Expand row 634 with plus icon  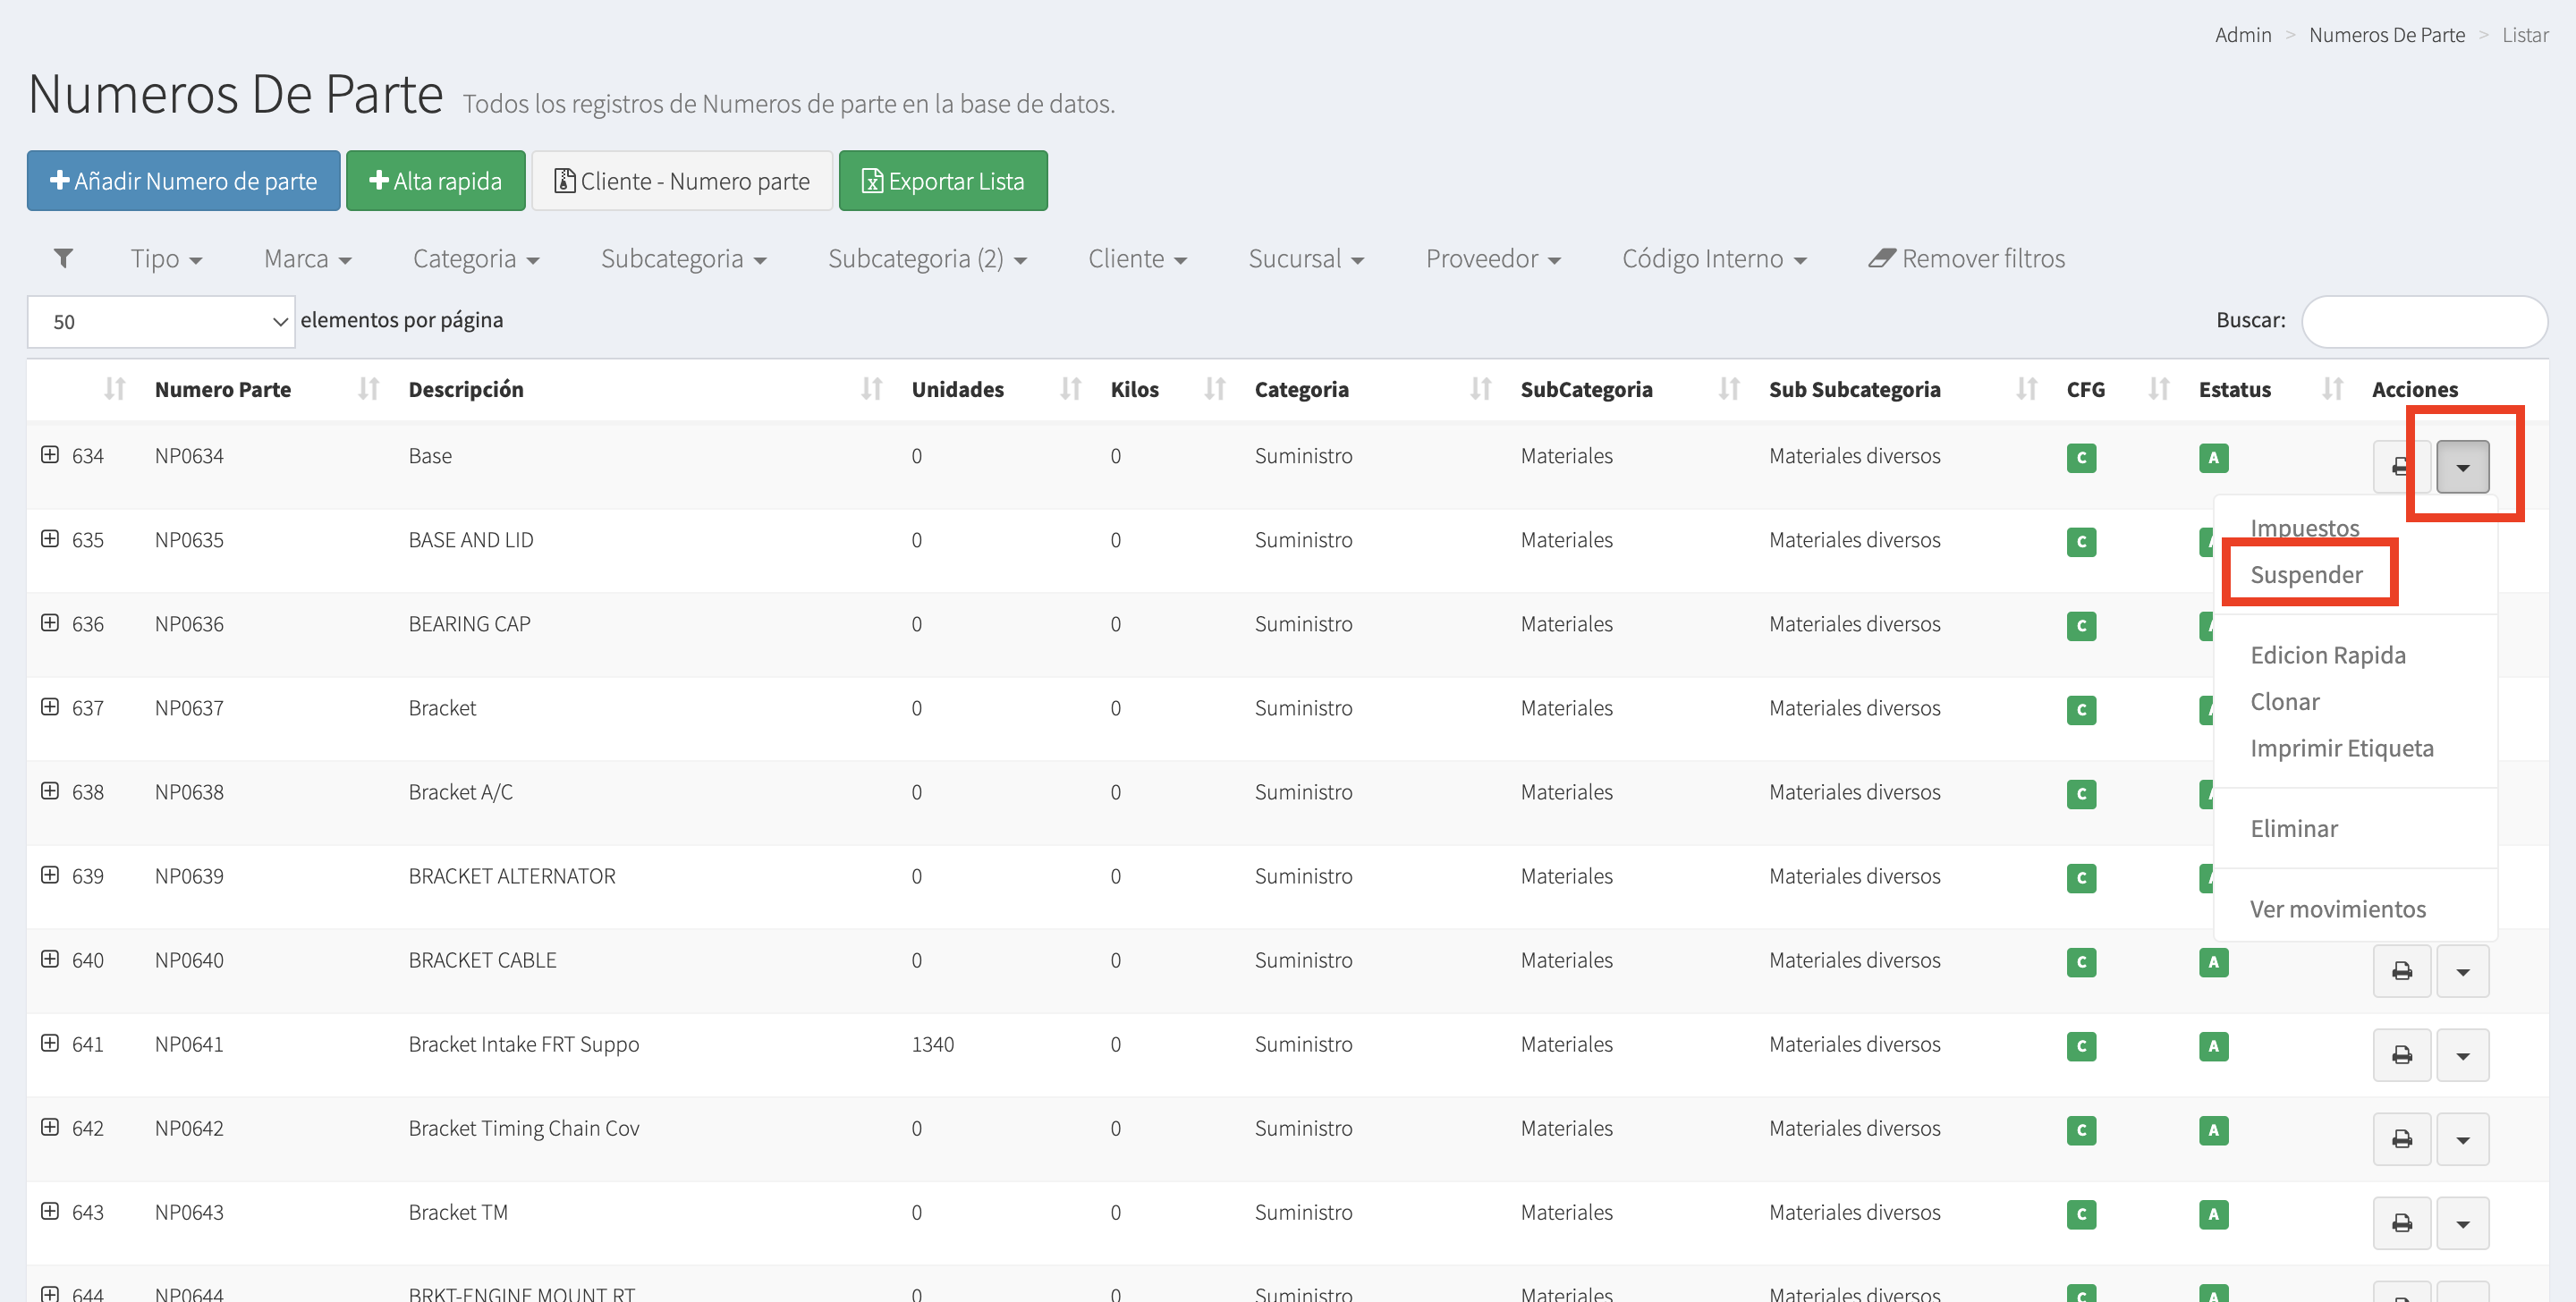50,455
